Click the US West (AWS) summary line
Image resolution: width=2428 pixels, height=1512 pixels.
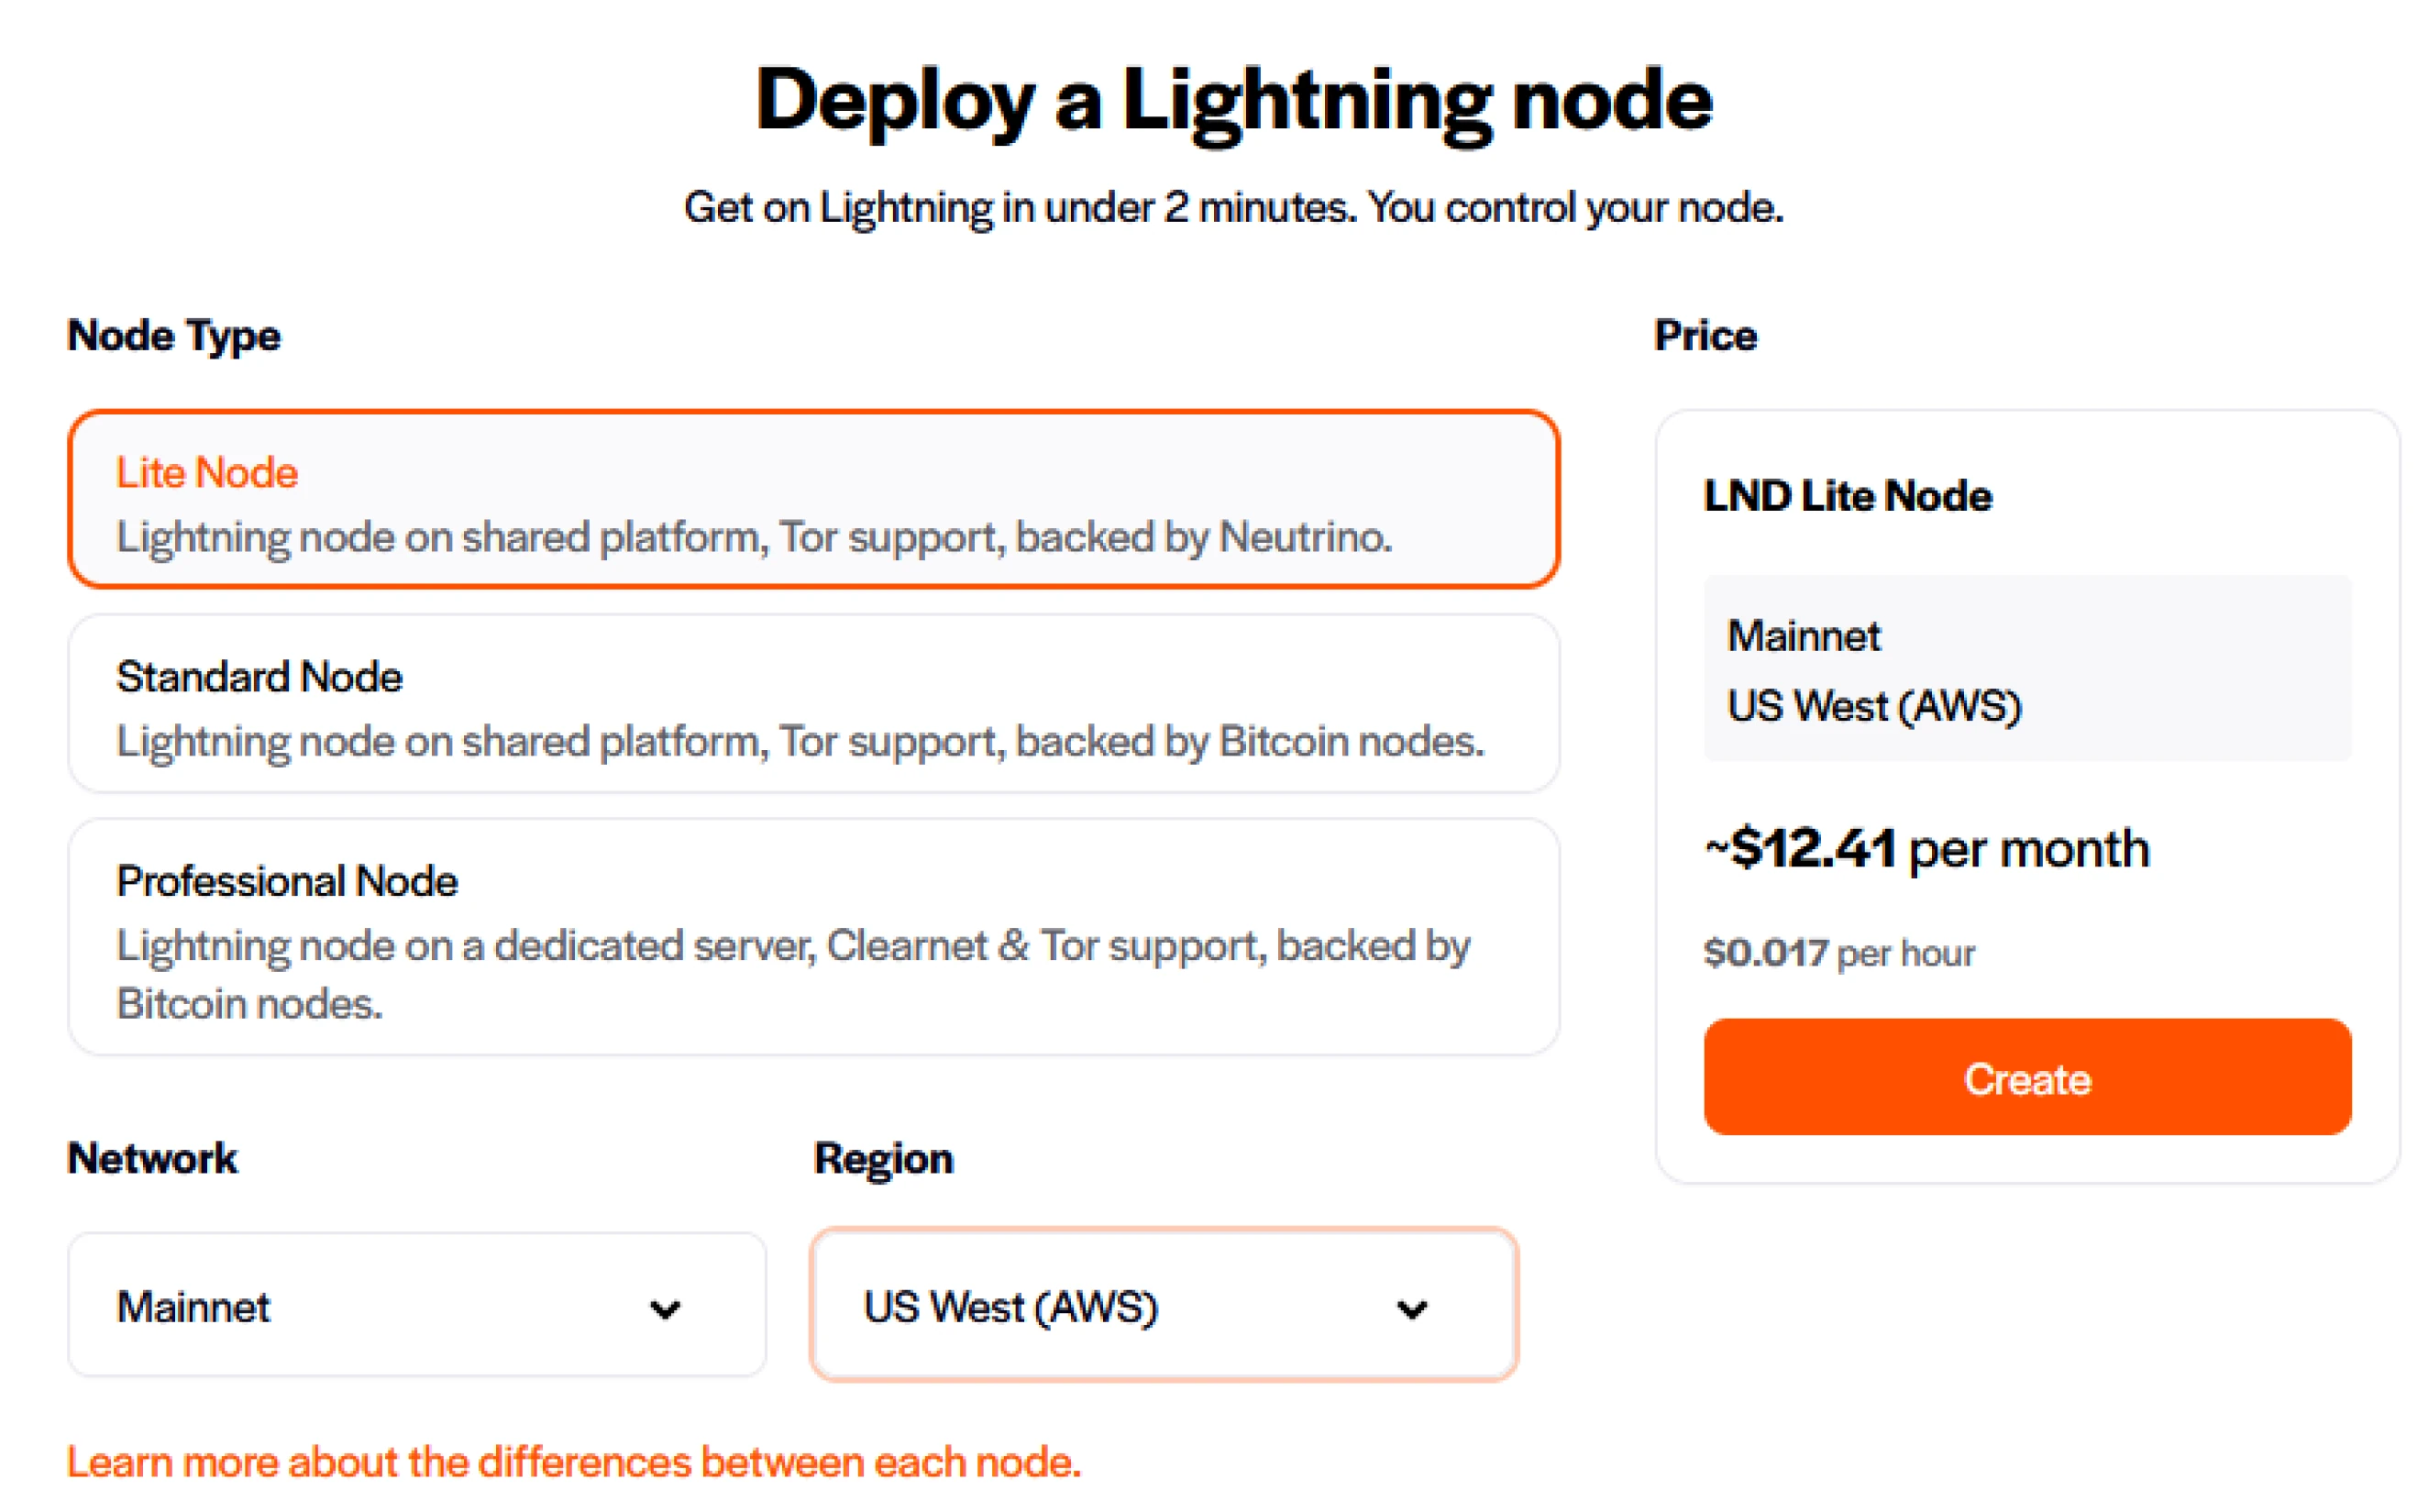[1874, 706]
